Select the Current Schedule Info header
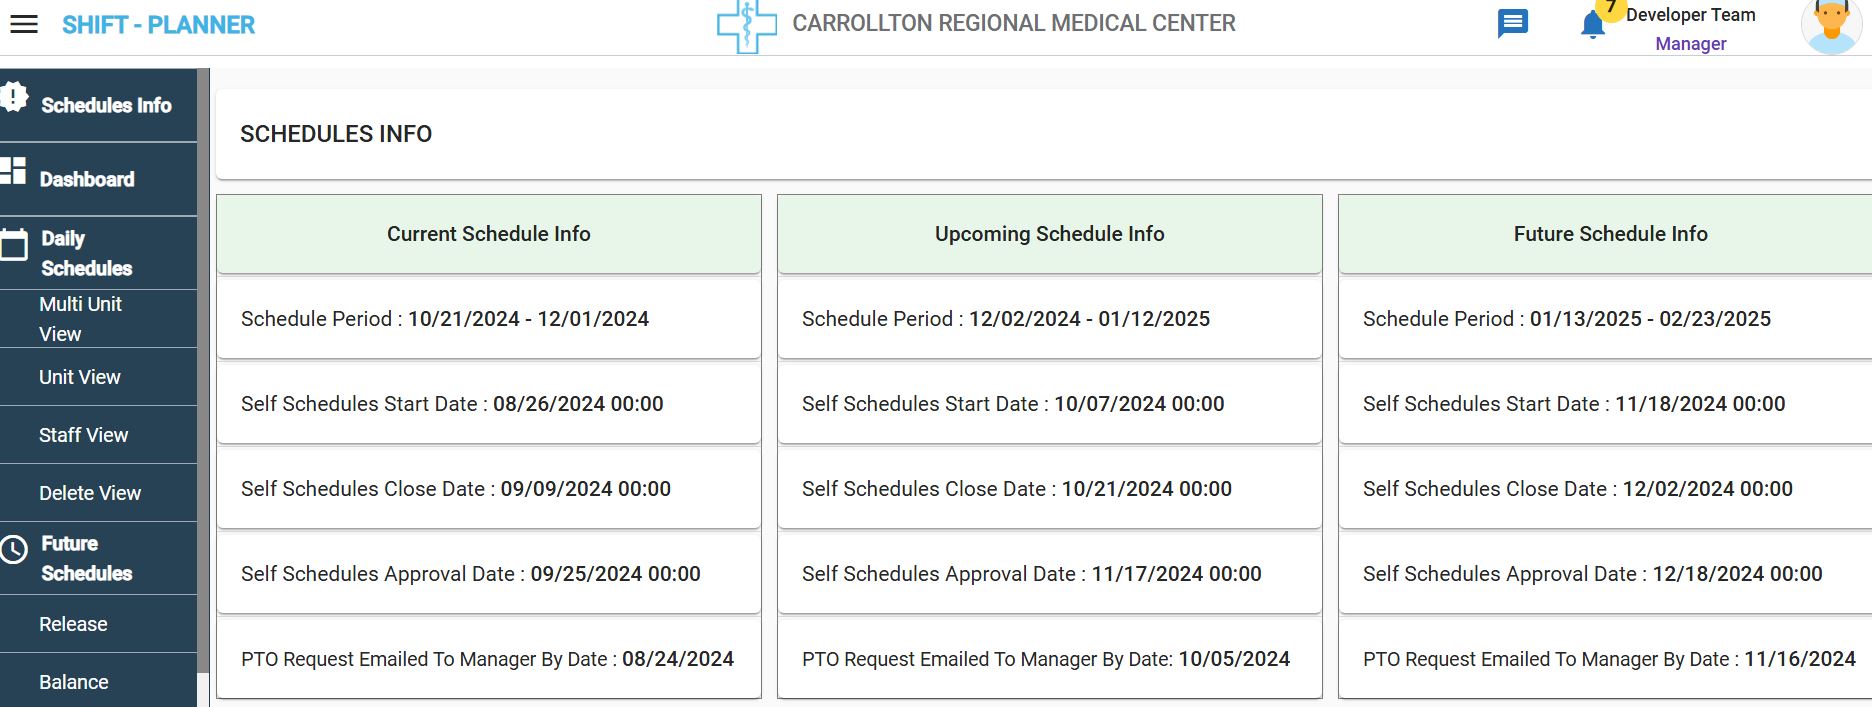 coord(488,234)
